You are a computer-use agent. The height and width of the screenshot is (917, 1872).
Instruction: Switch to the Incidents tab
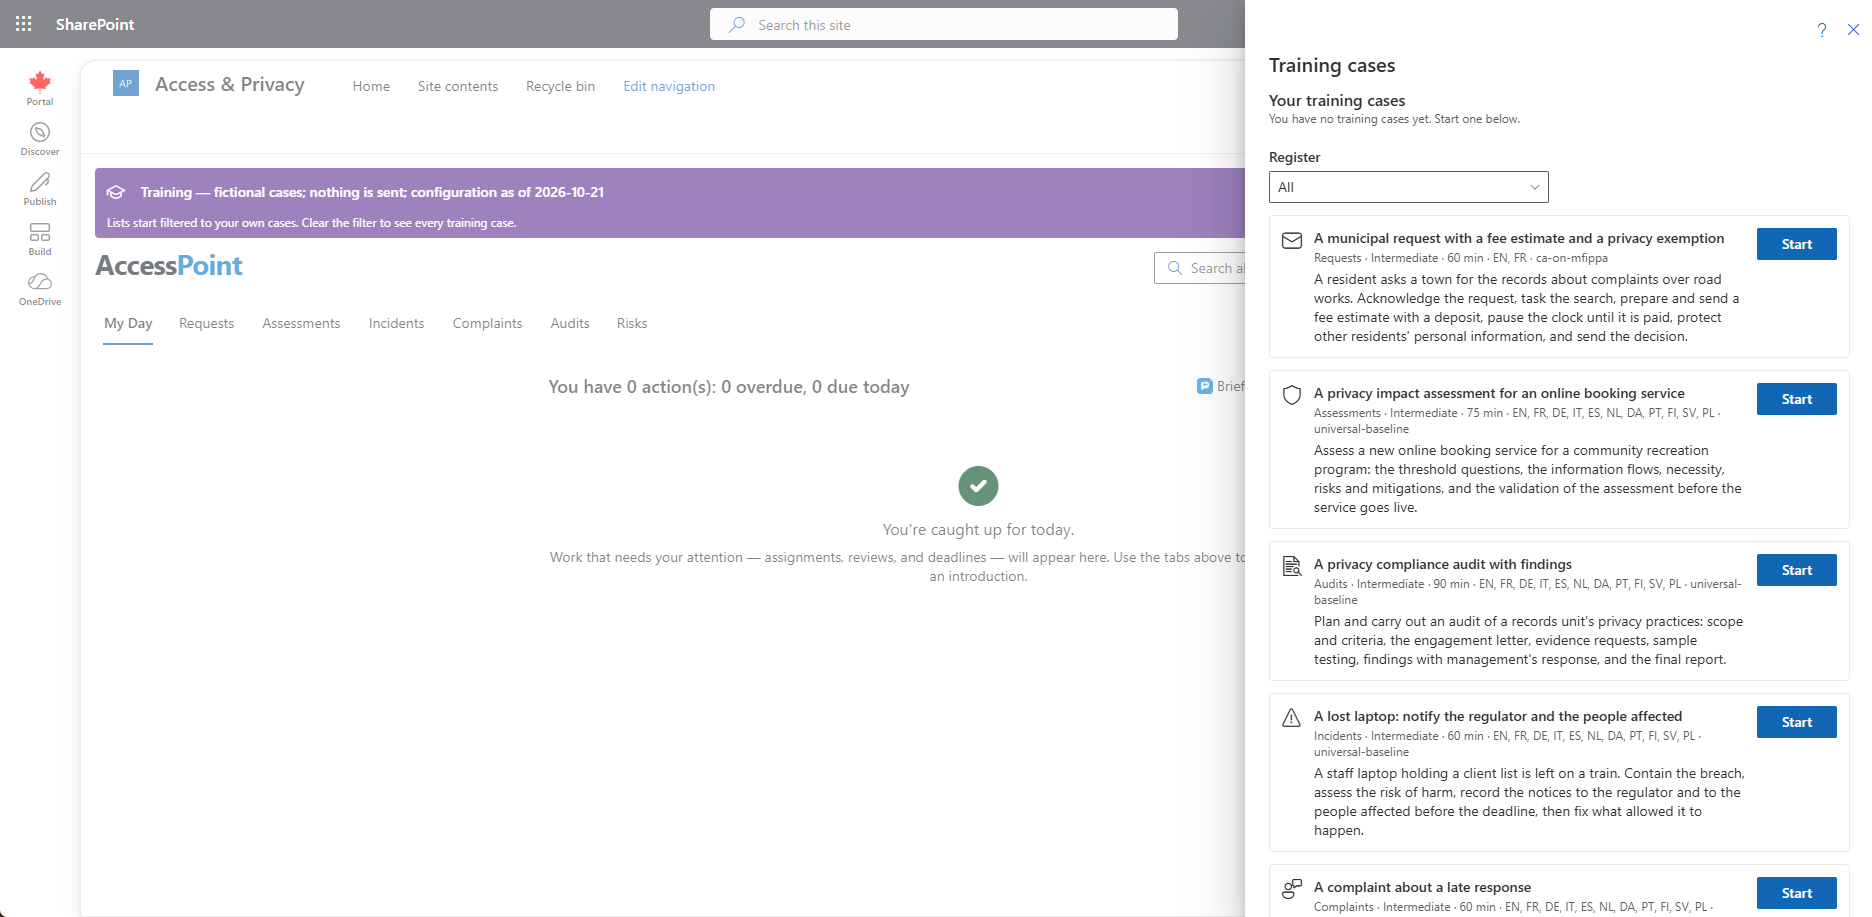tap(396, 323)
